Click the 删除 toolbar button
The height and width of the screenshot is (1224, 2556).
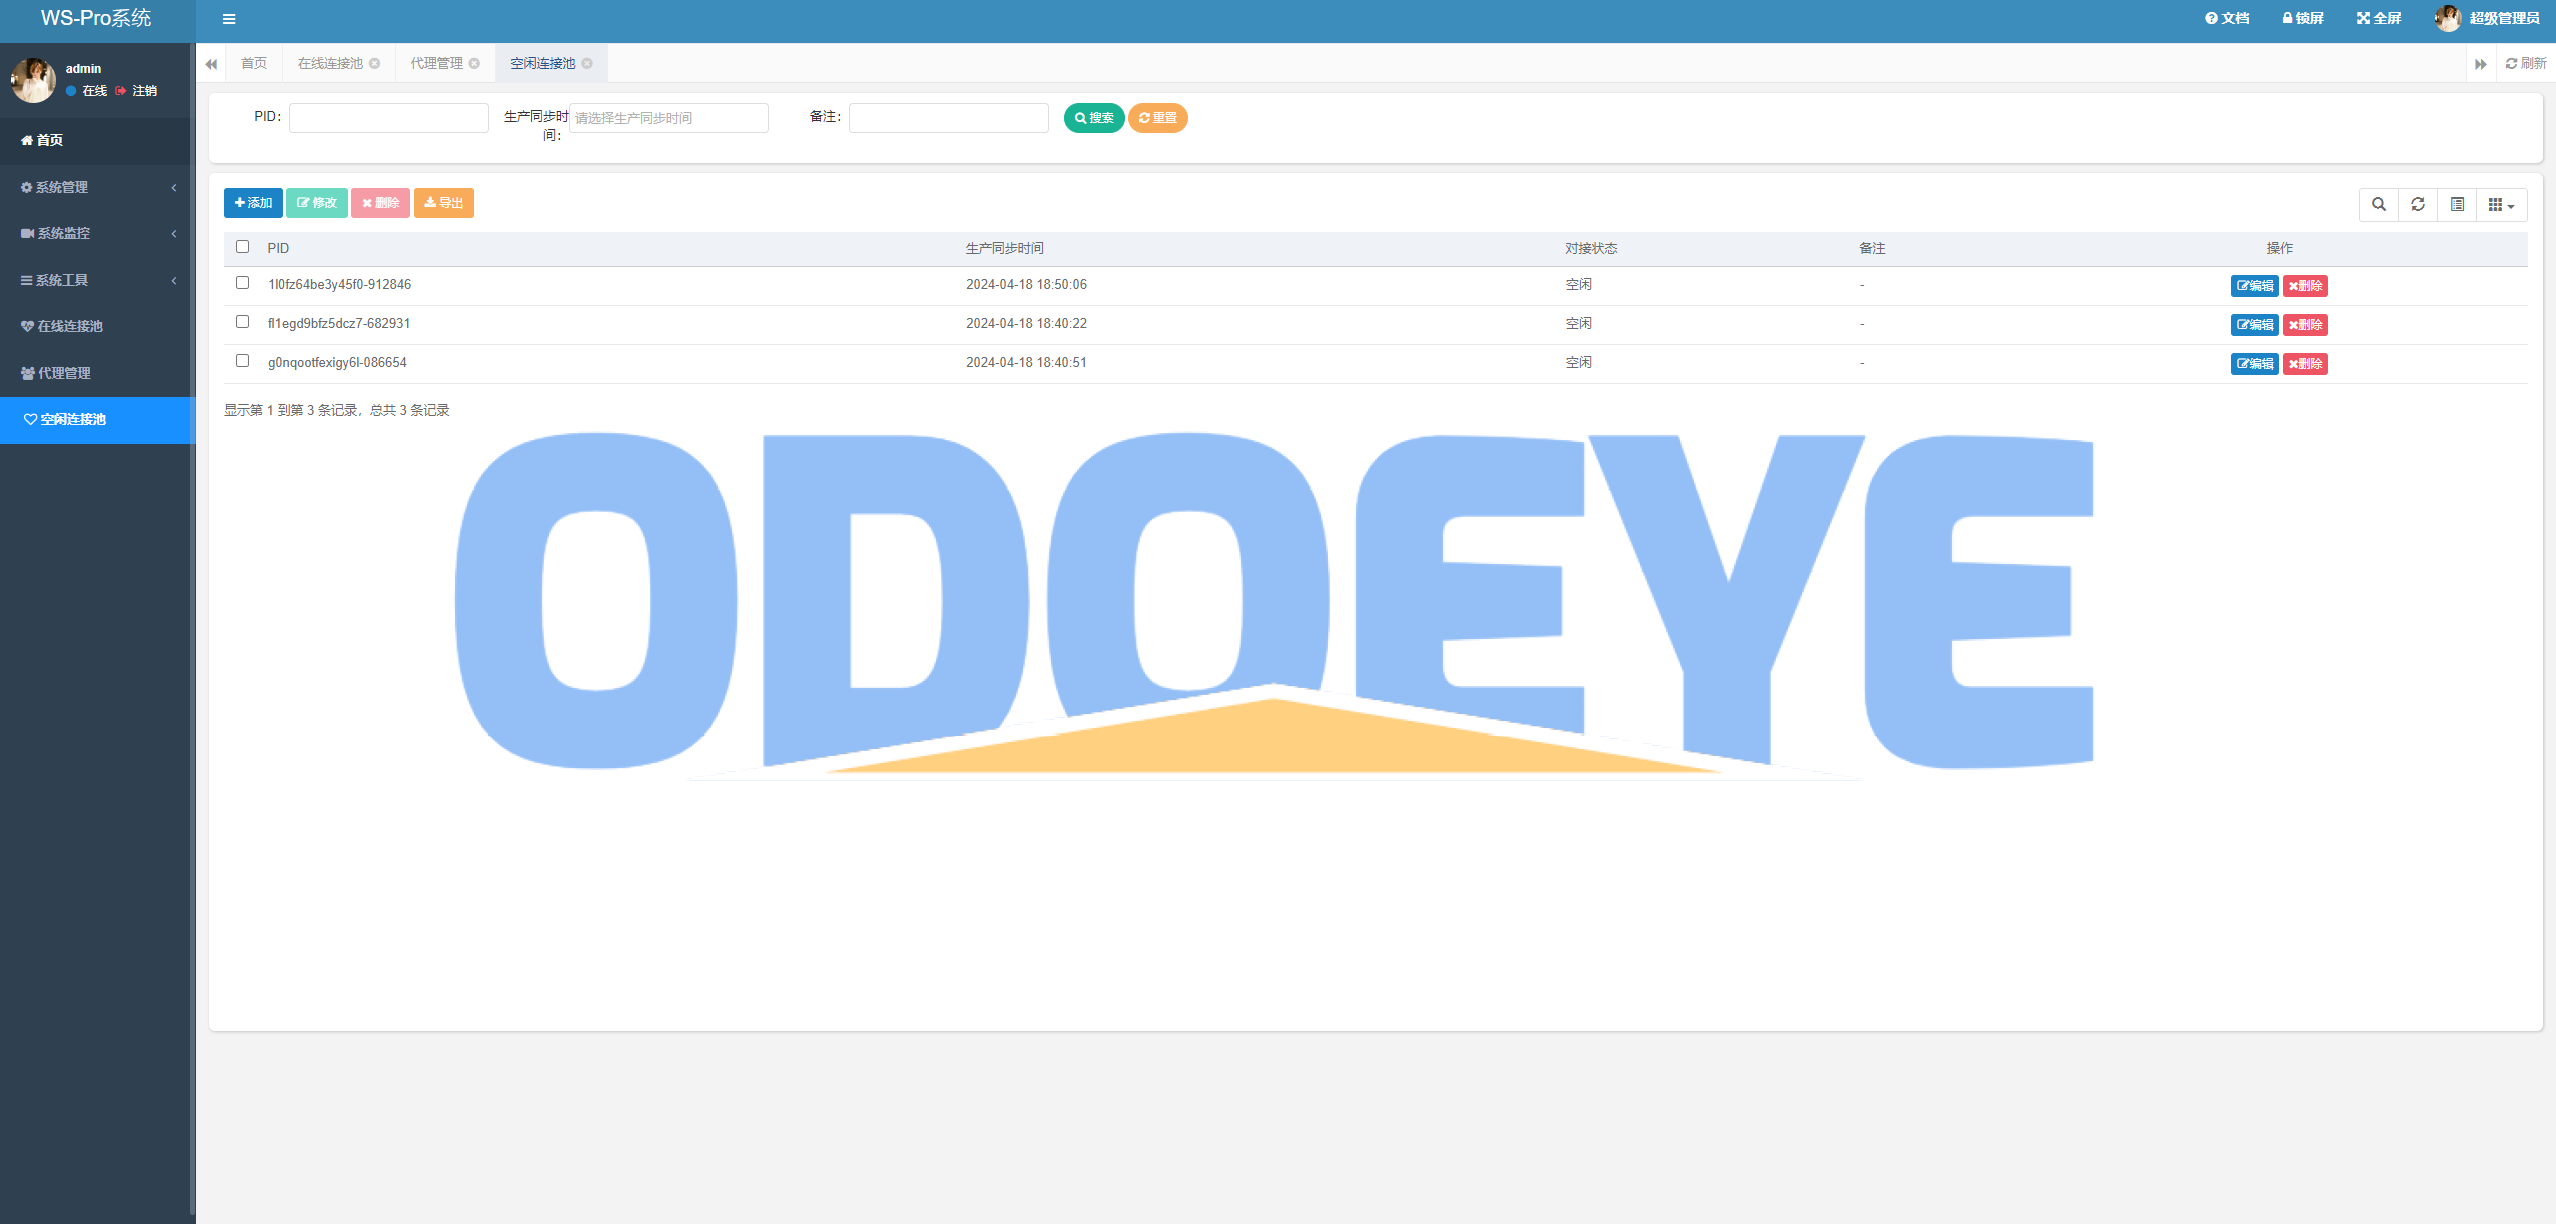tap(380, 203)
